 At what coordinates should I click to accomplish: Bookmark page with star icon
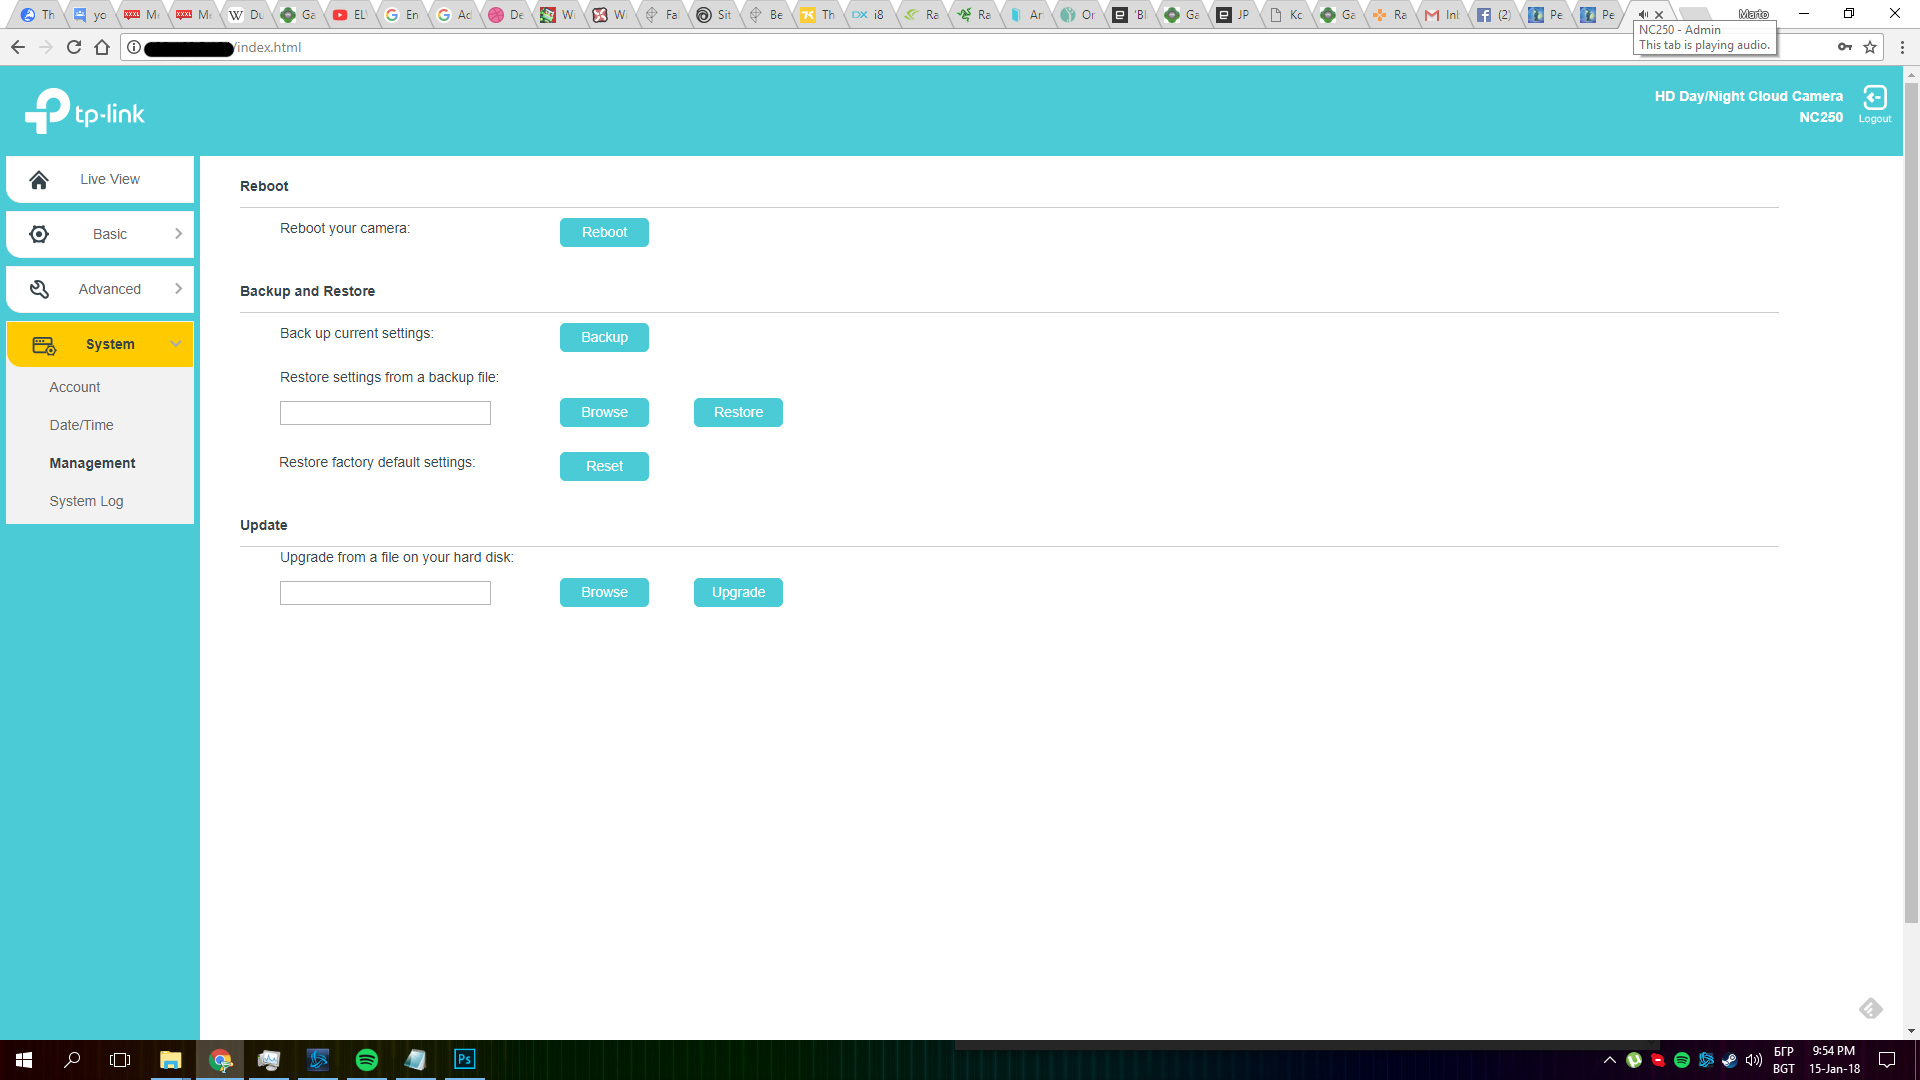[x=1870, y=47]
